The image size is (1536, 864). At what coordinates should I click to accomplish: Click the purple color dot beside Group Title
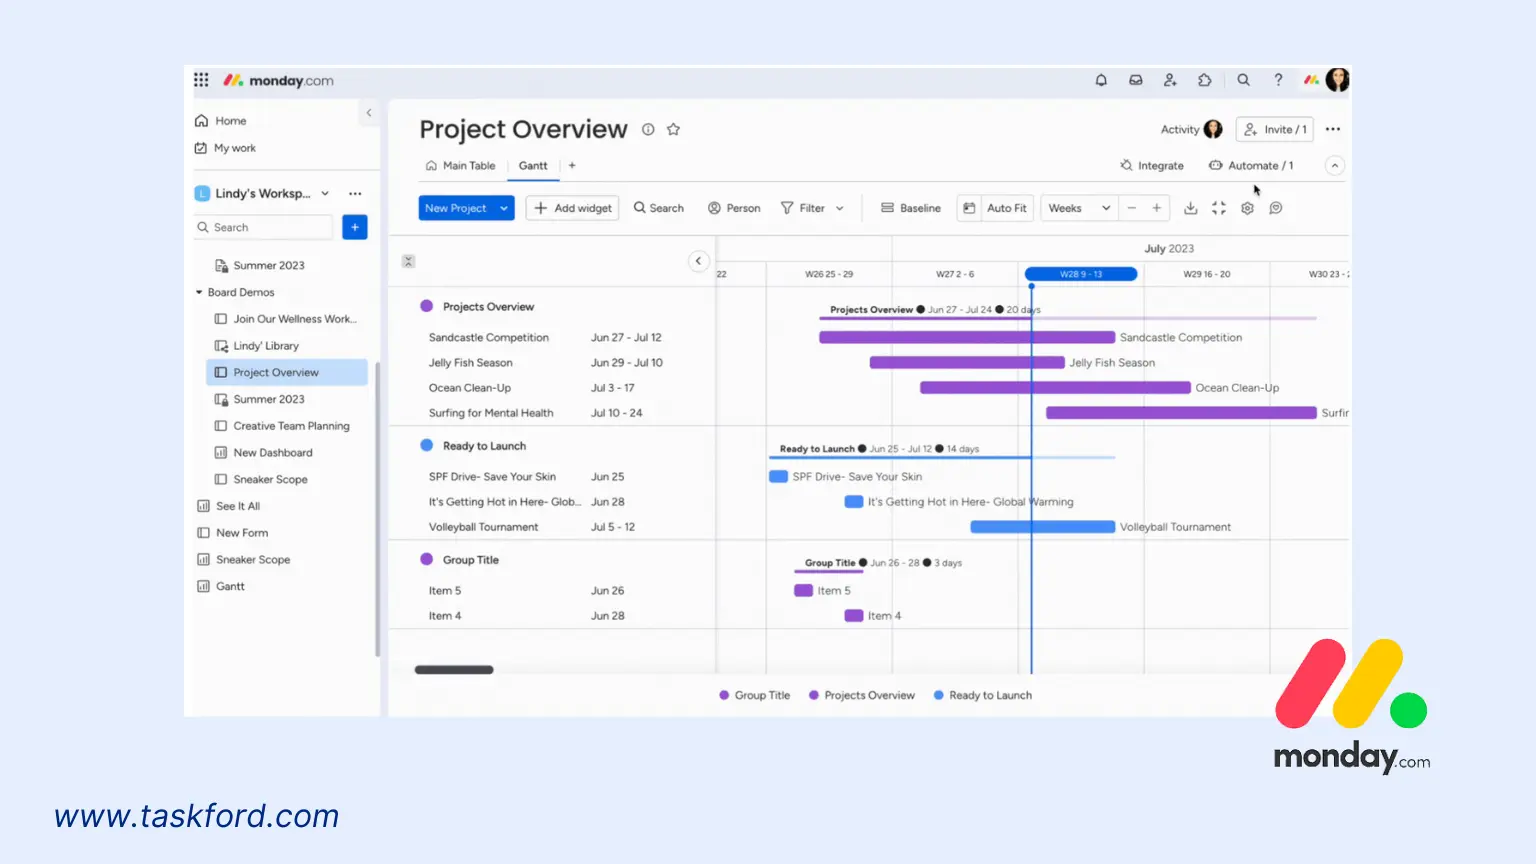427,560
